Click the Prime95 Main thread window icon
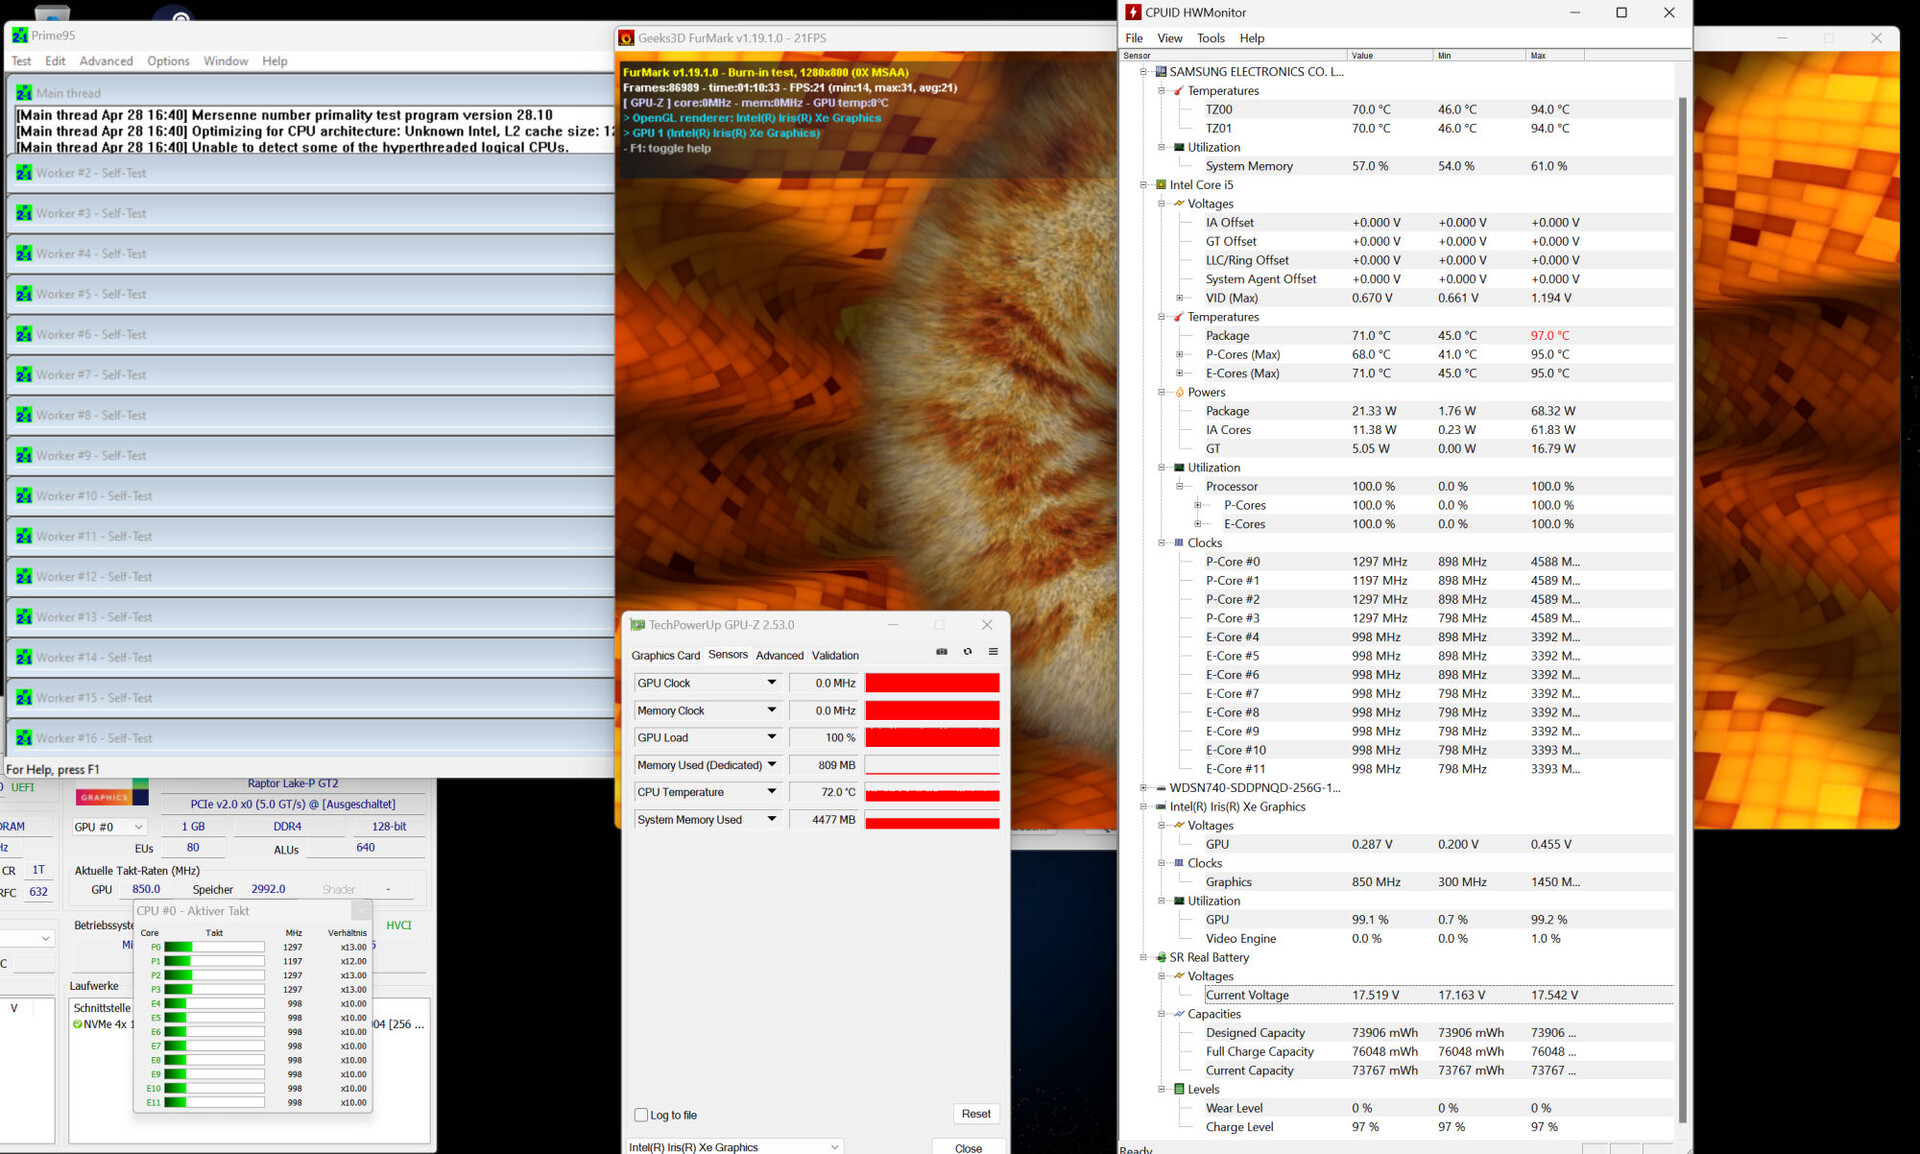Viewport: 1920px width, 1154px height. 24,93
